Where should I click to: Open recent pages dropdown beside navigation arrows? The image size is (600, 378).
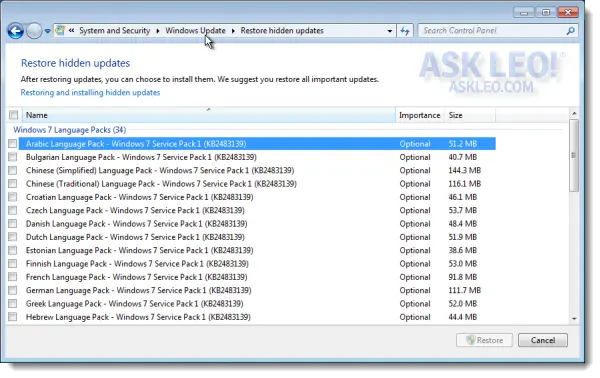tap(47, 31)
